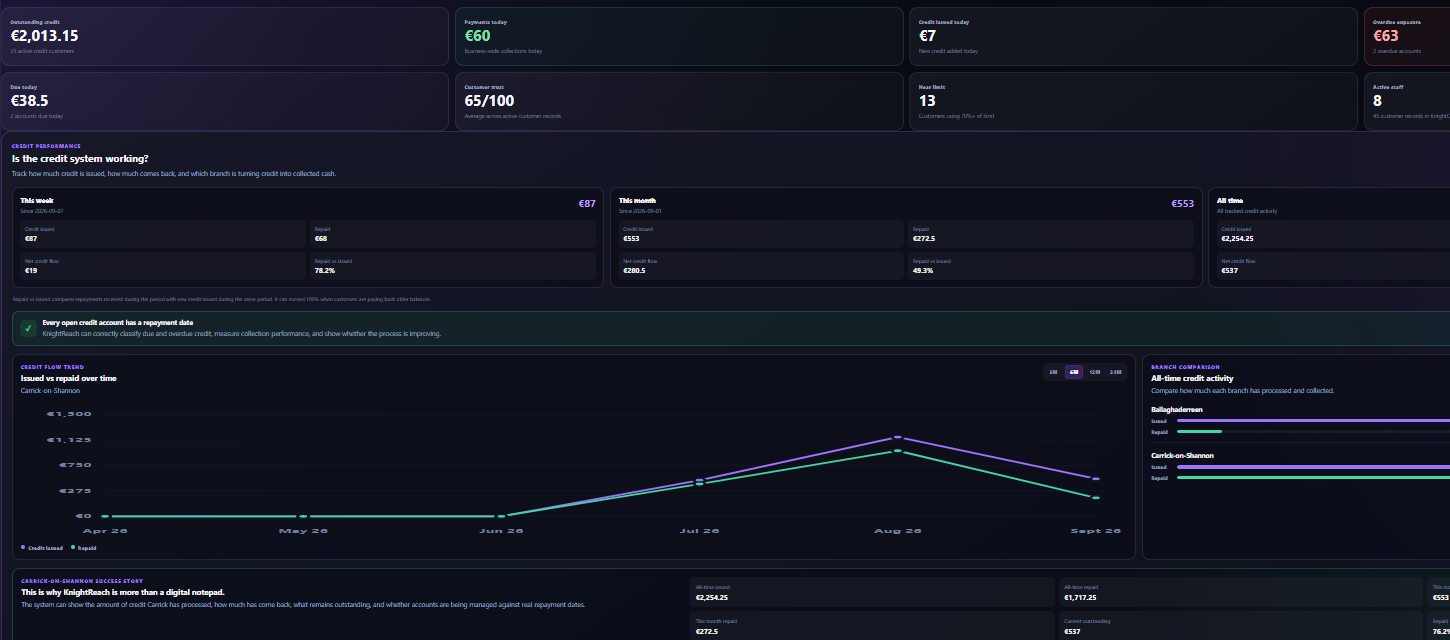
Task: Click the This month Credit issued tile
Action: click(x=761, y=234)
